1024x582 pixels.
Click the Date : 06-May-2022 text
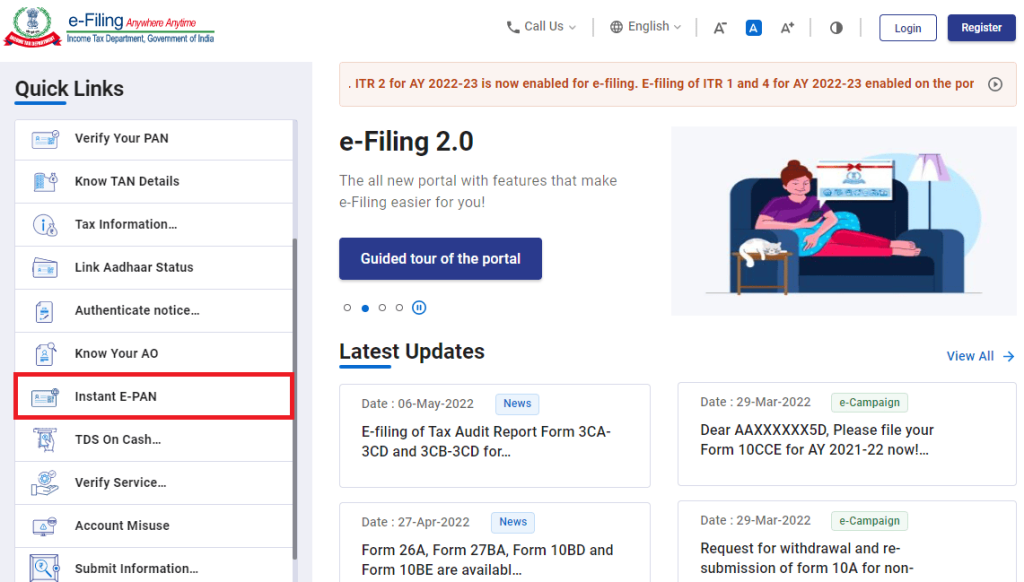coord(417,404)
